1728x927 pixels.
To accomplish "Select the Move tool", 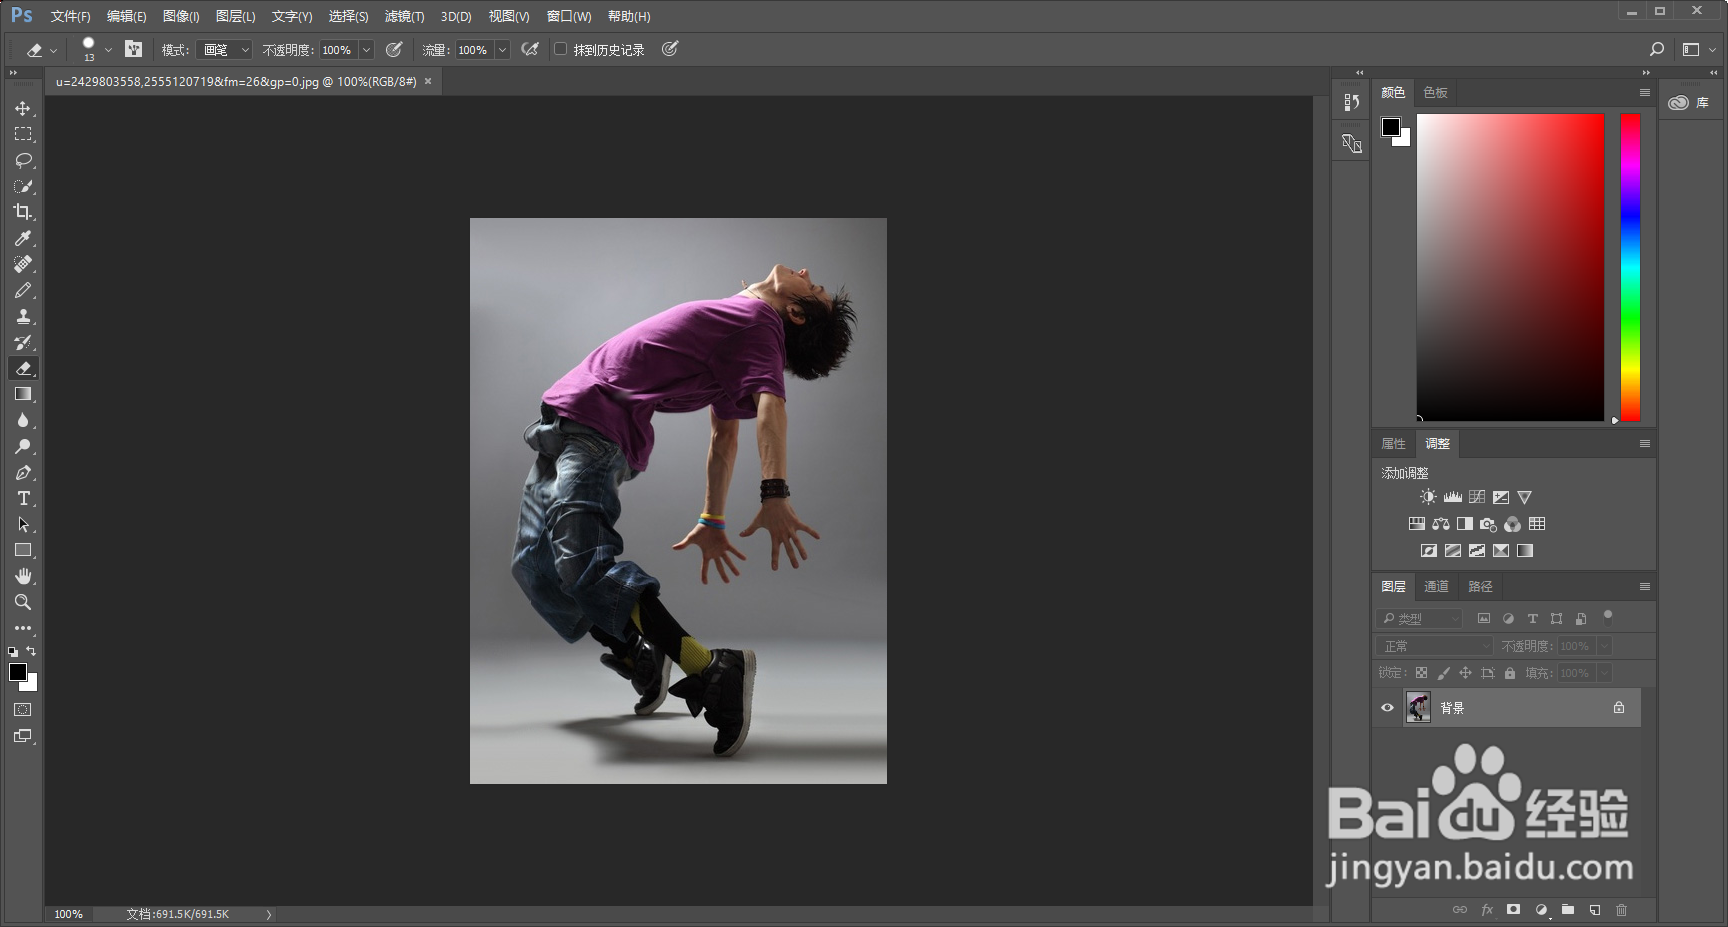I will [x=23, y=108].
